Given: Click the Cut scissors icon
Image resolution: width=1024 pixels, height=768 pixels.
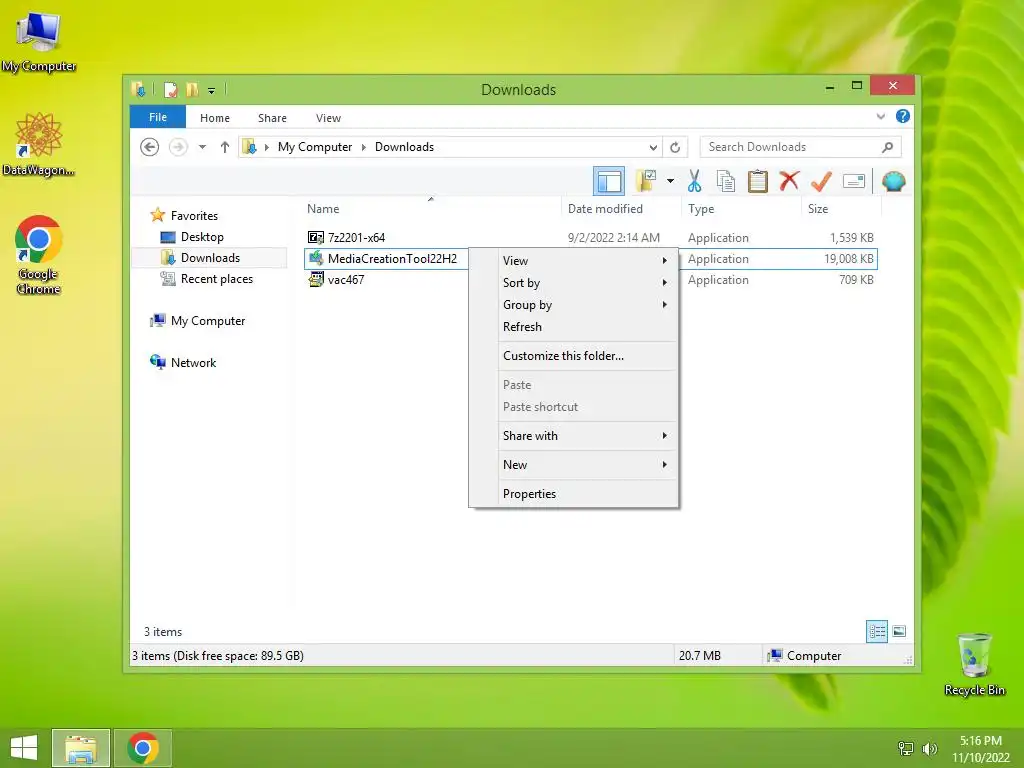Looking at the screenshot, I should pyautogui.click(x=694, y=181).
